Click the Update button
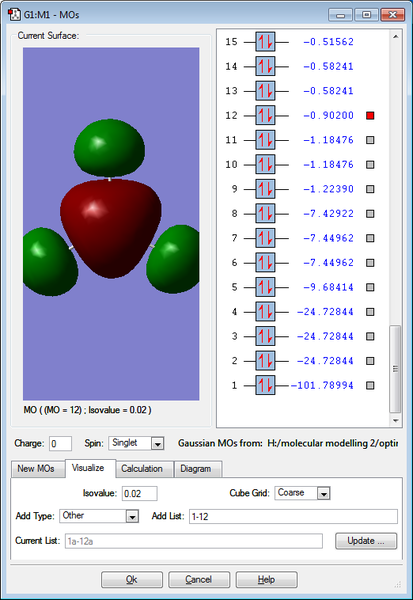The image size is (413, 600). click(366, 541)
